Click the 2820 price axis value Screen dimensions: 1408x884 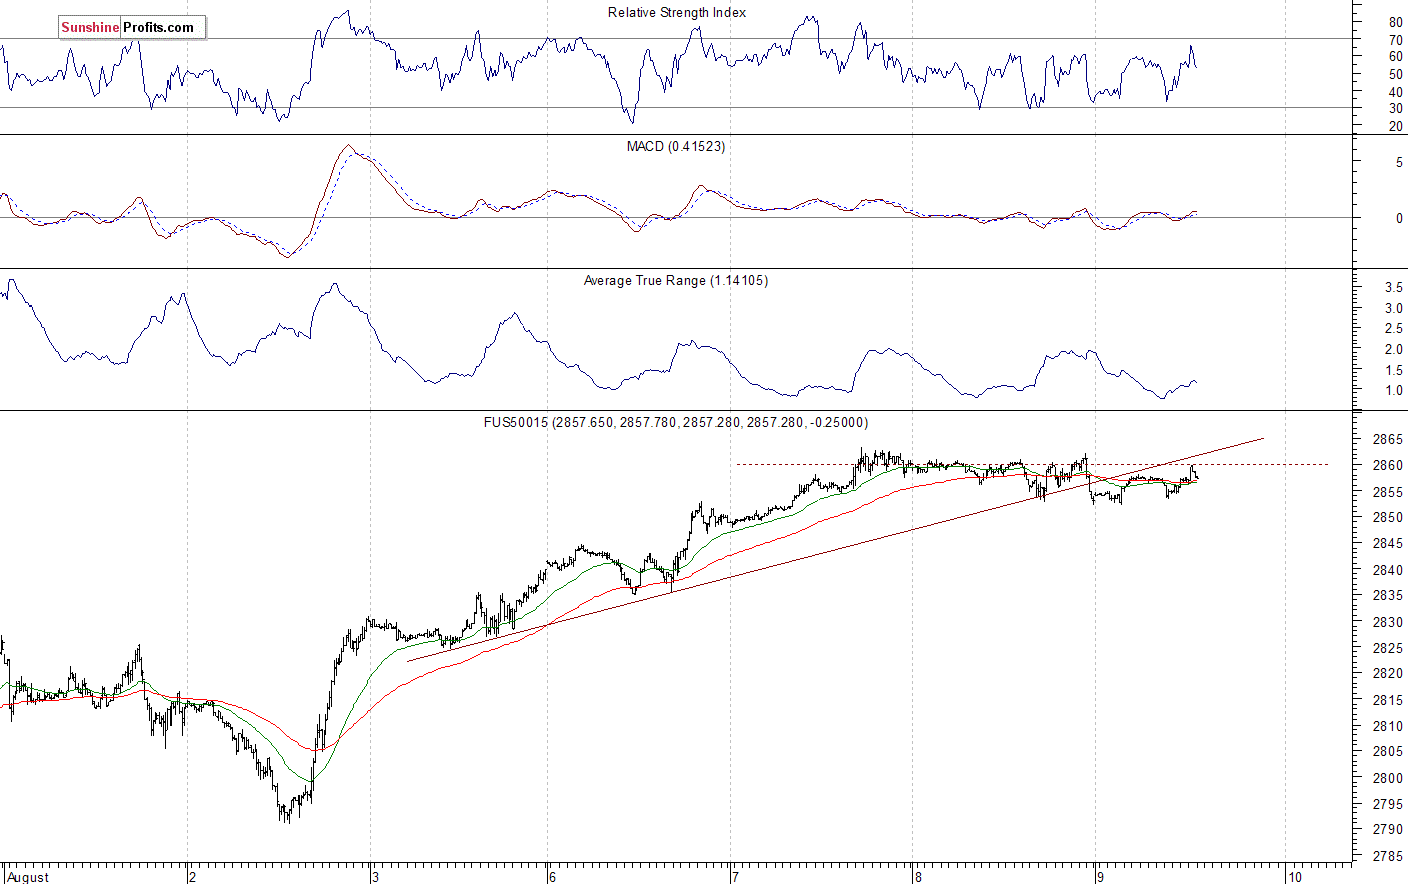click(x=1387, y=674)
